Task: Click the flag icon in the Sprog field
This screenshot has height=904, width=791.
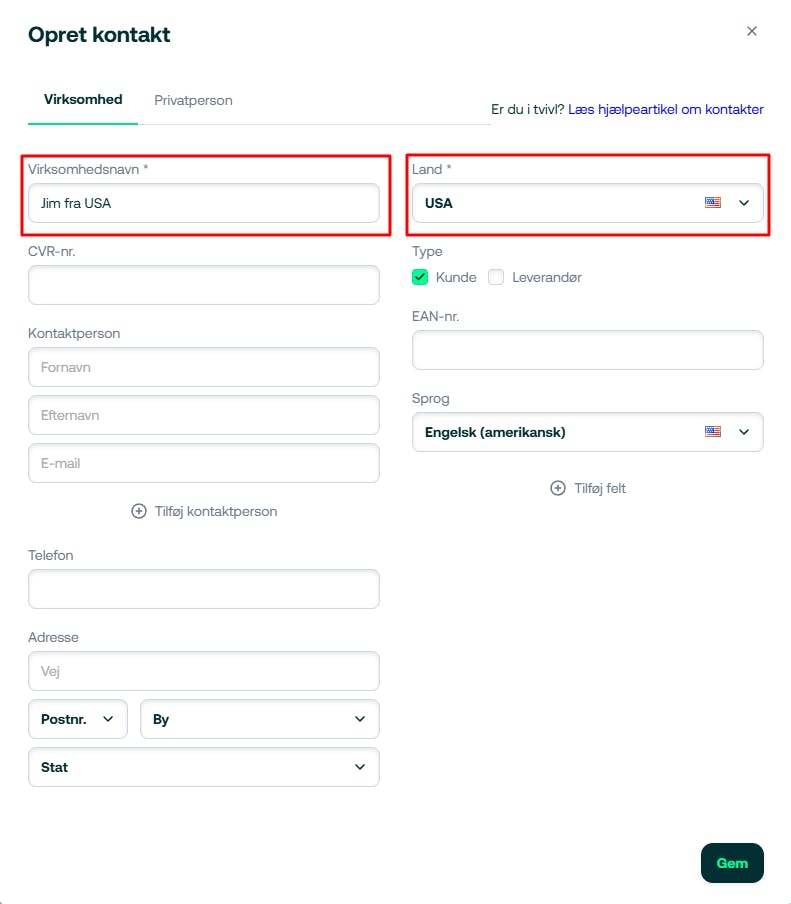Action: pos(713,432)
